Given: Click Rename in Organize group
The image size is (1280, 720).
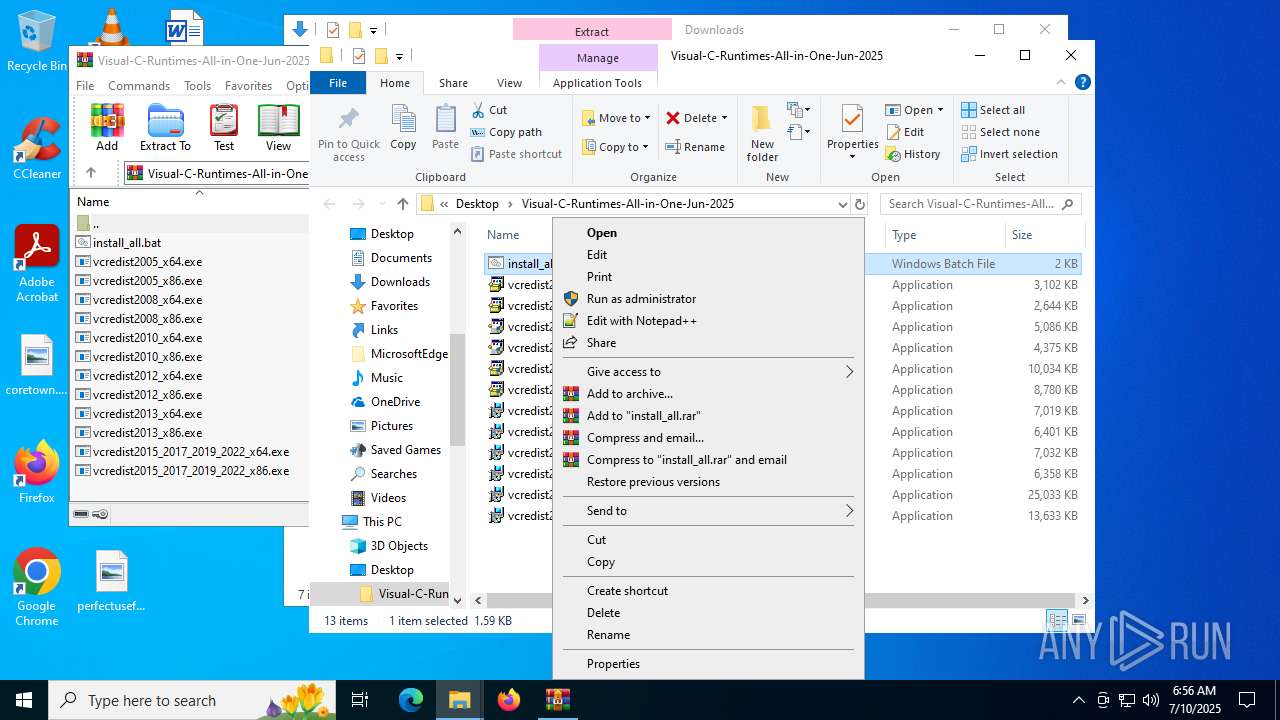Looking at the screenshot, I should (x=696, y=147).
